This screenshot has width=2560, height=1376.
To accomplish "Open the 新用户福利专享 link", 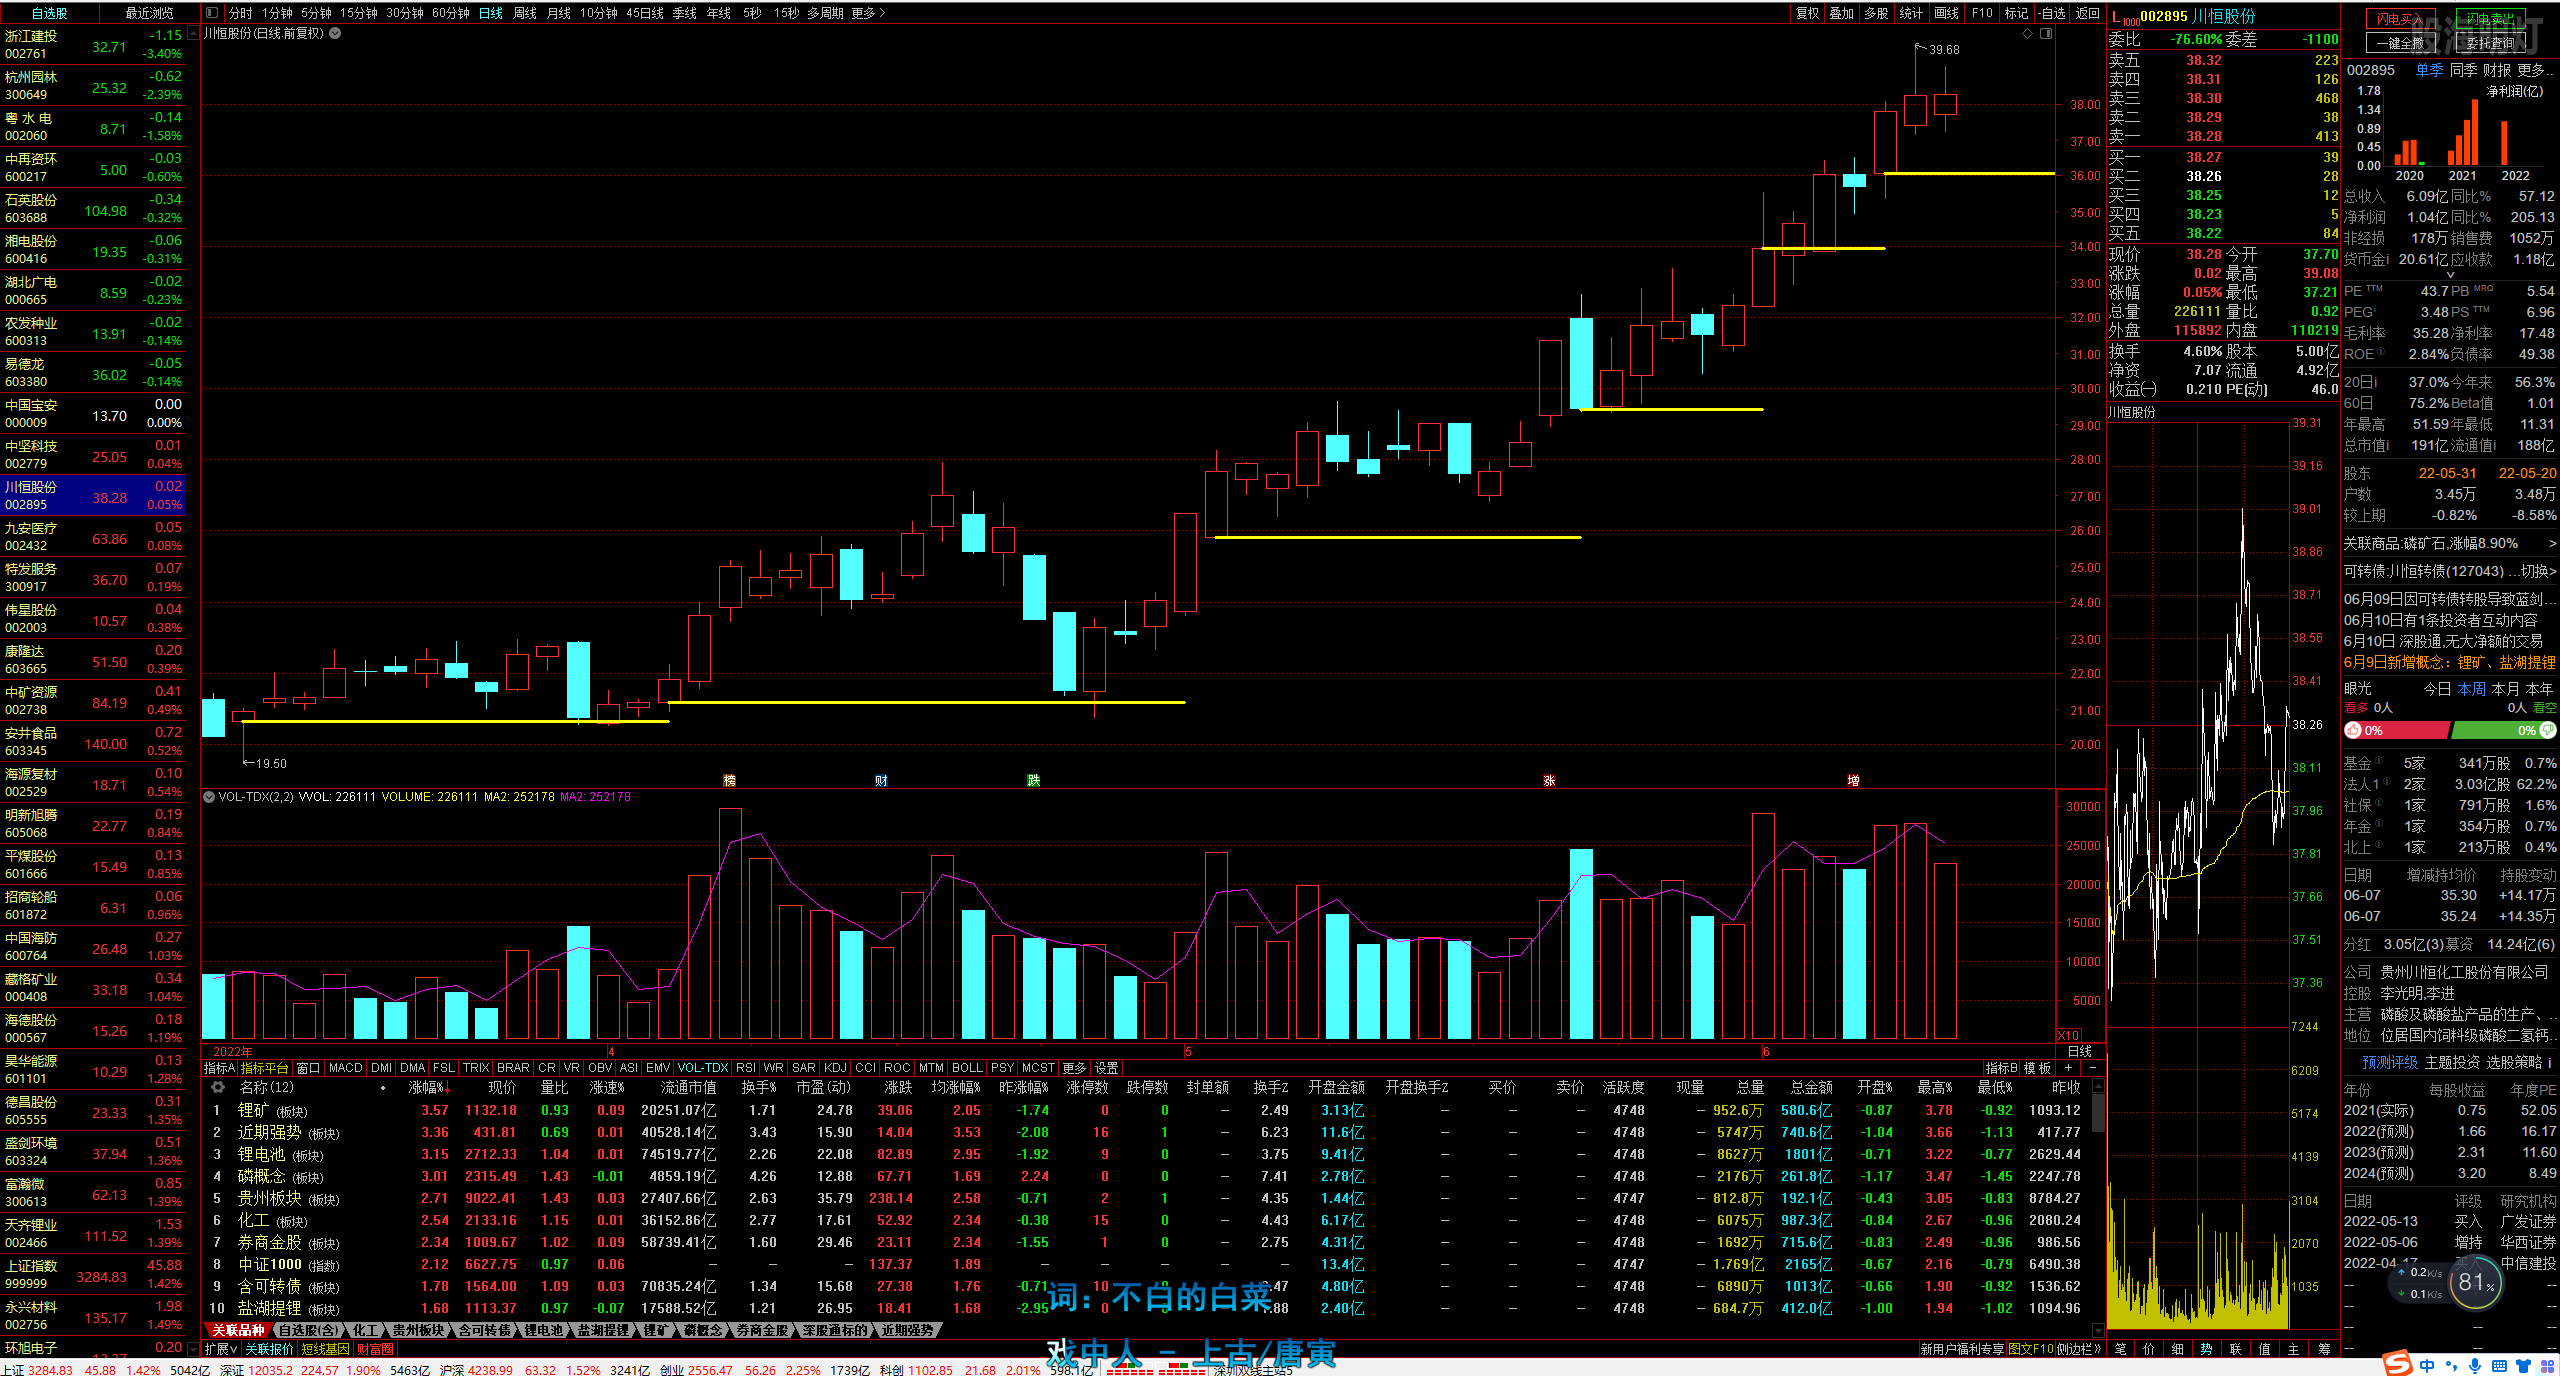I will pyautogui.click(x=1962, y=1349).
